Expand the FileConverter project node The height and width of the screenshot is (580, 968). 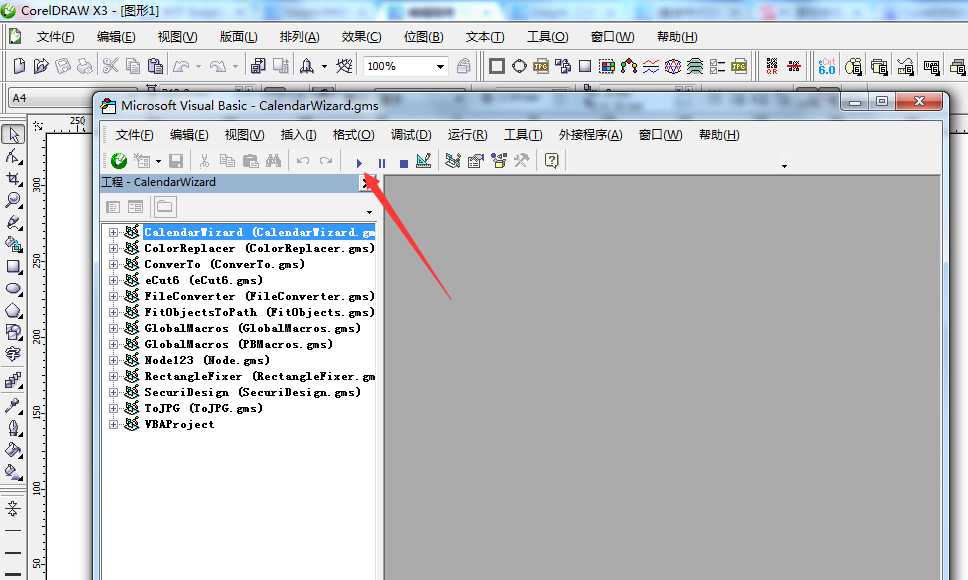tap(113, 297)
